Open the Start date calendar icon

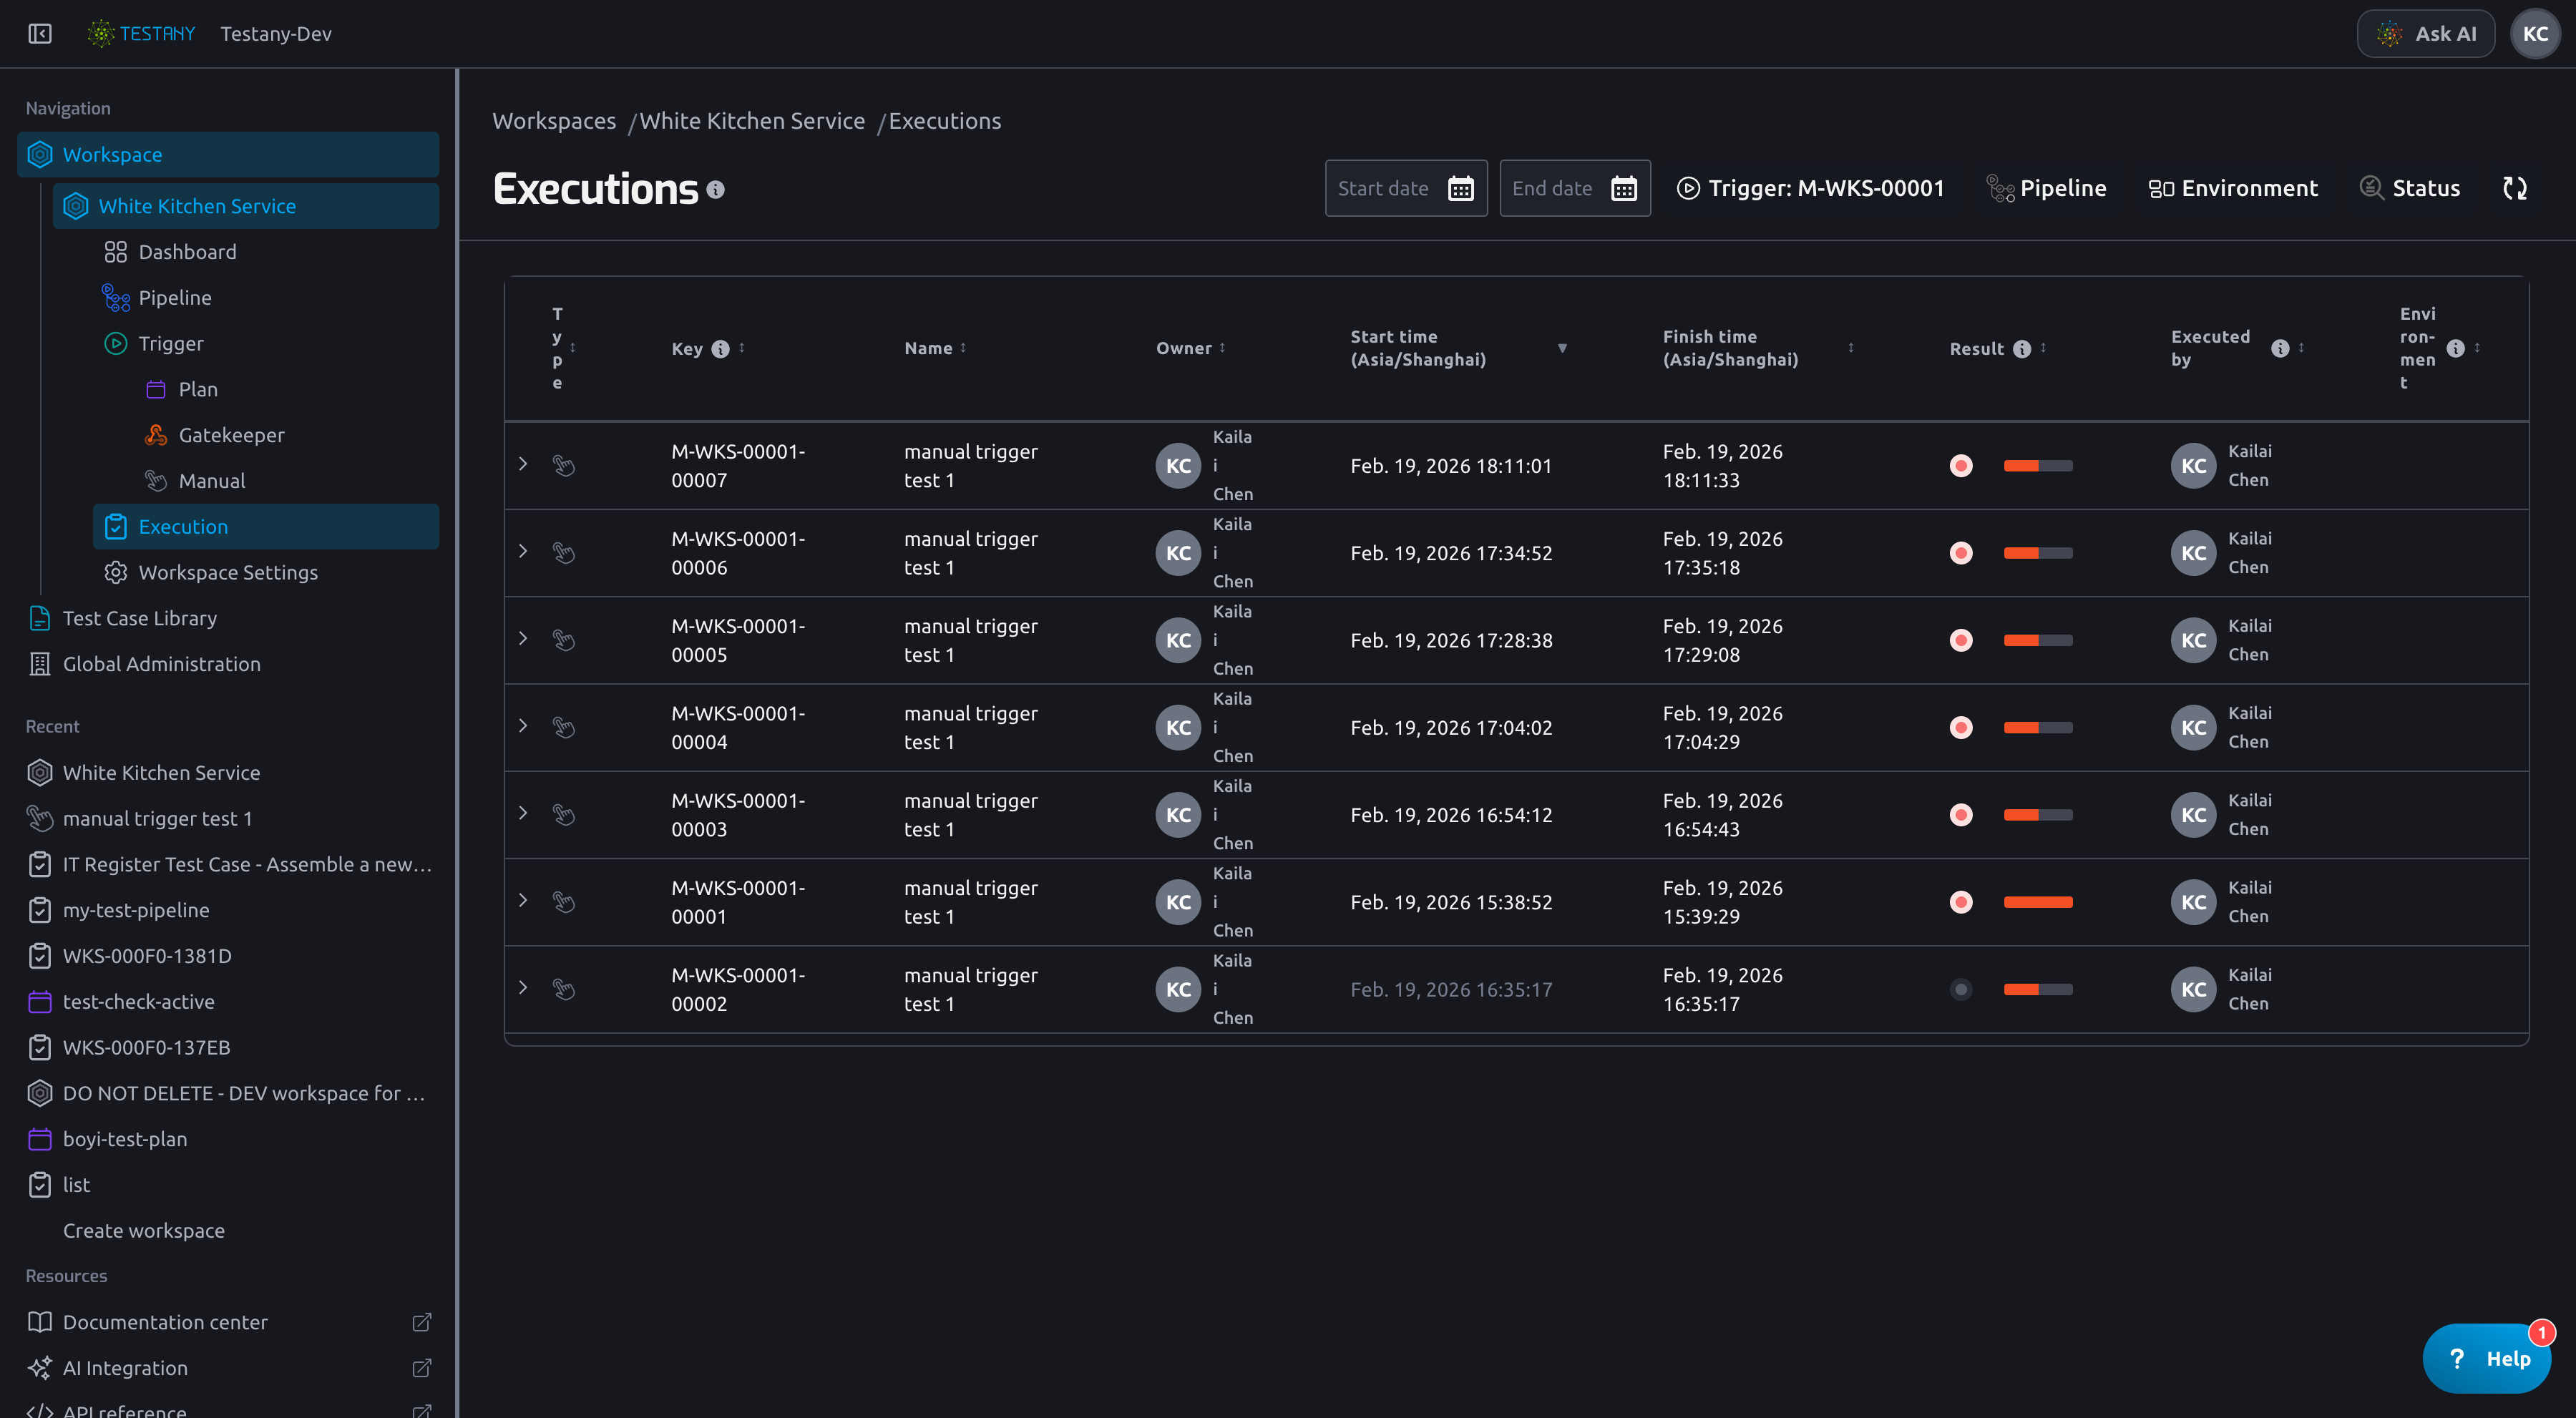[1461, 188]
